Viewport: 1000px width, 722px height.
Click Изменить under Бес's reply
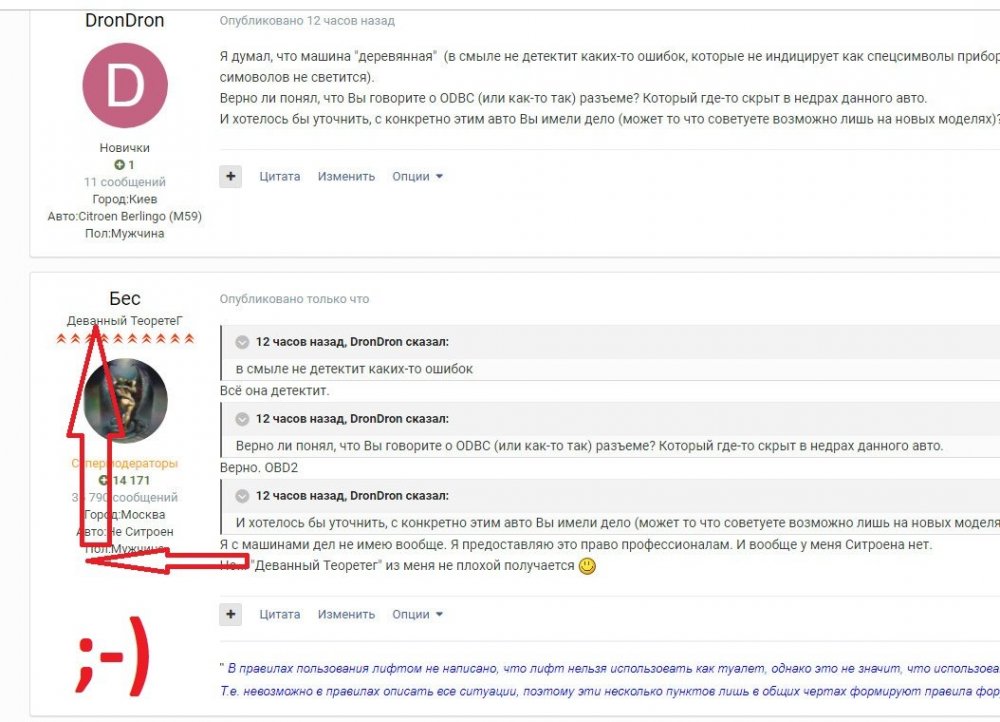(346, 614)
